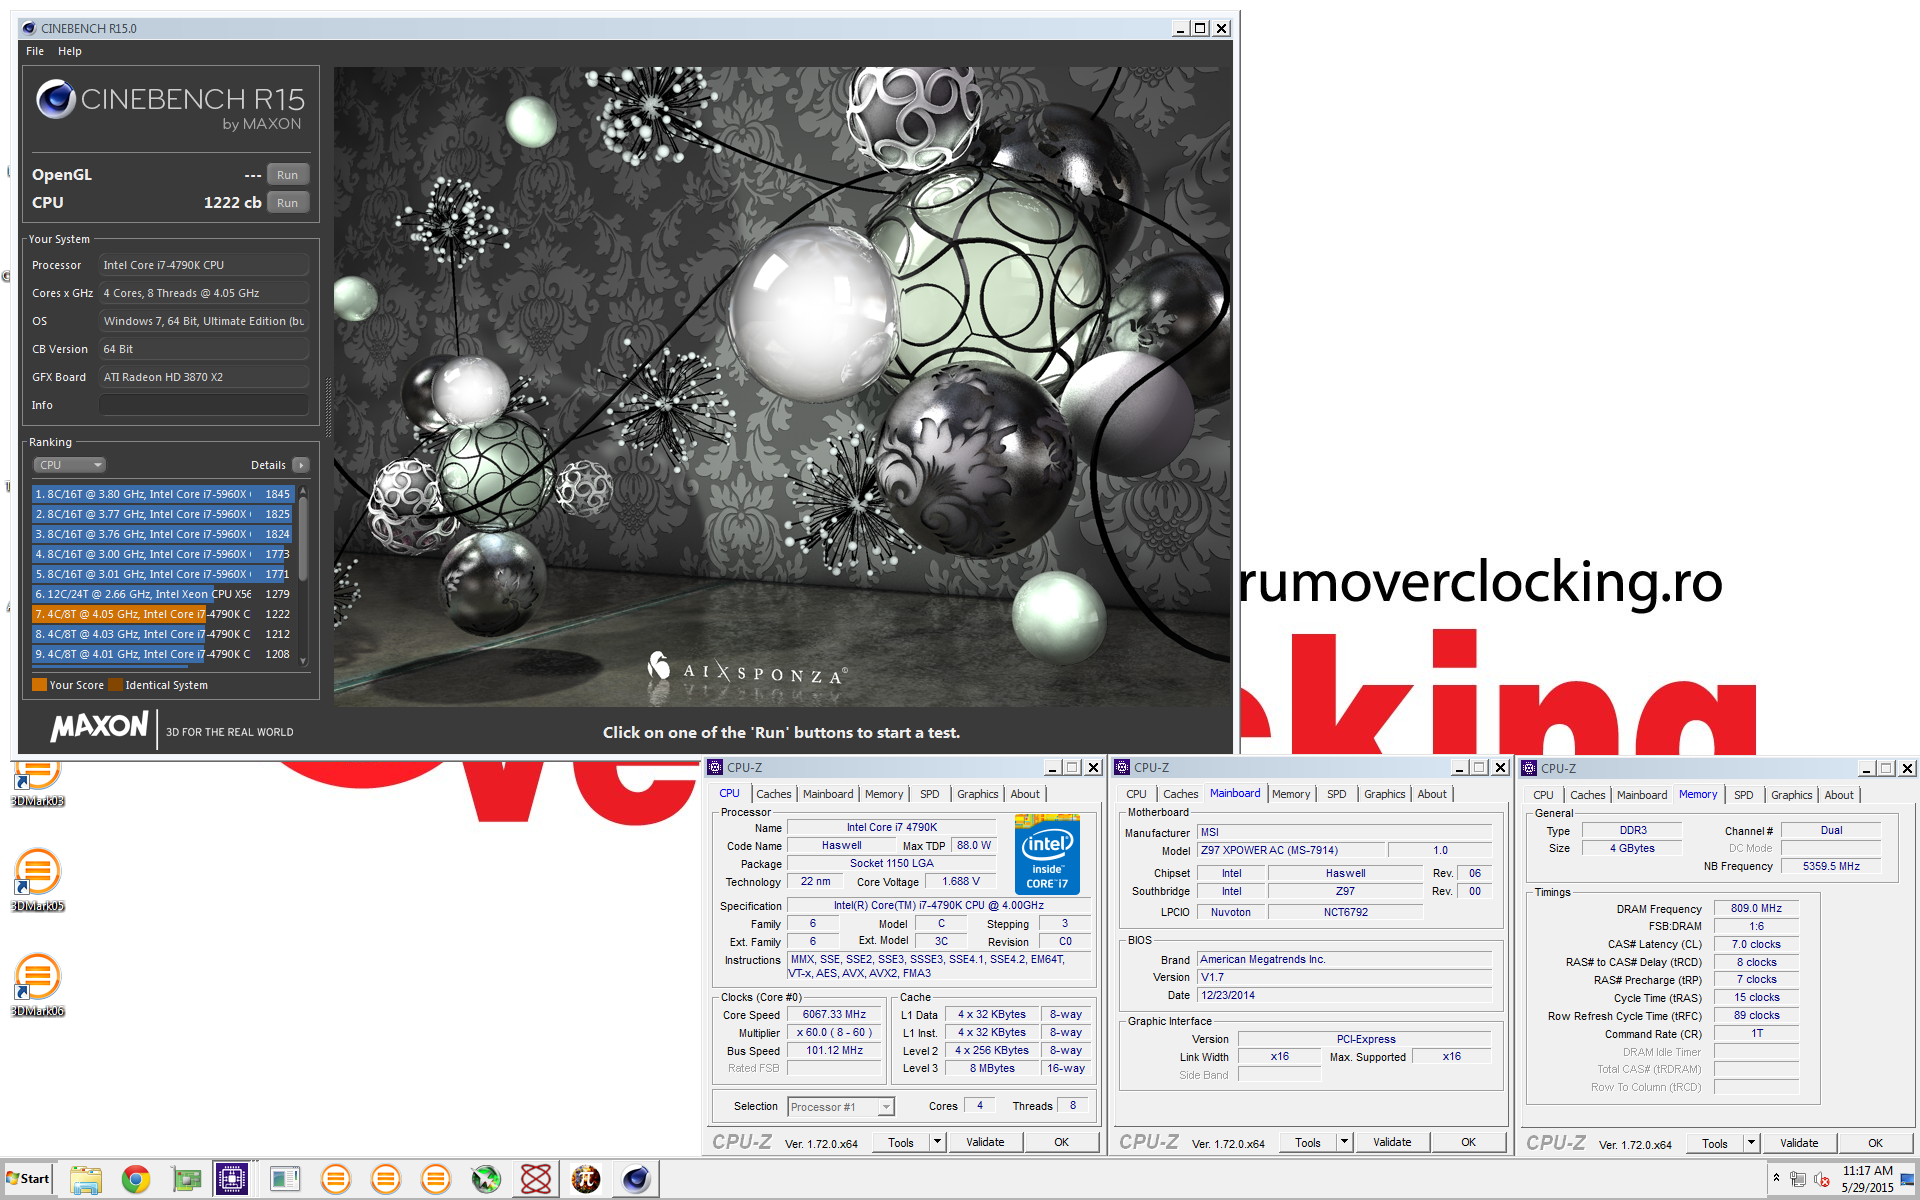Click the MAXON logo in Cinebench footer

click(99, 726)
